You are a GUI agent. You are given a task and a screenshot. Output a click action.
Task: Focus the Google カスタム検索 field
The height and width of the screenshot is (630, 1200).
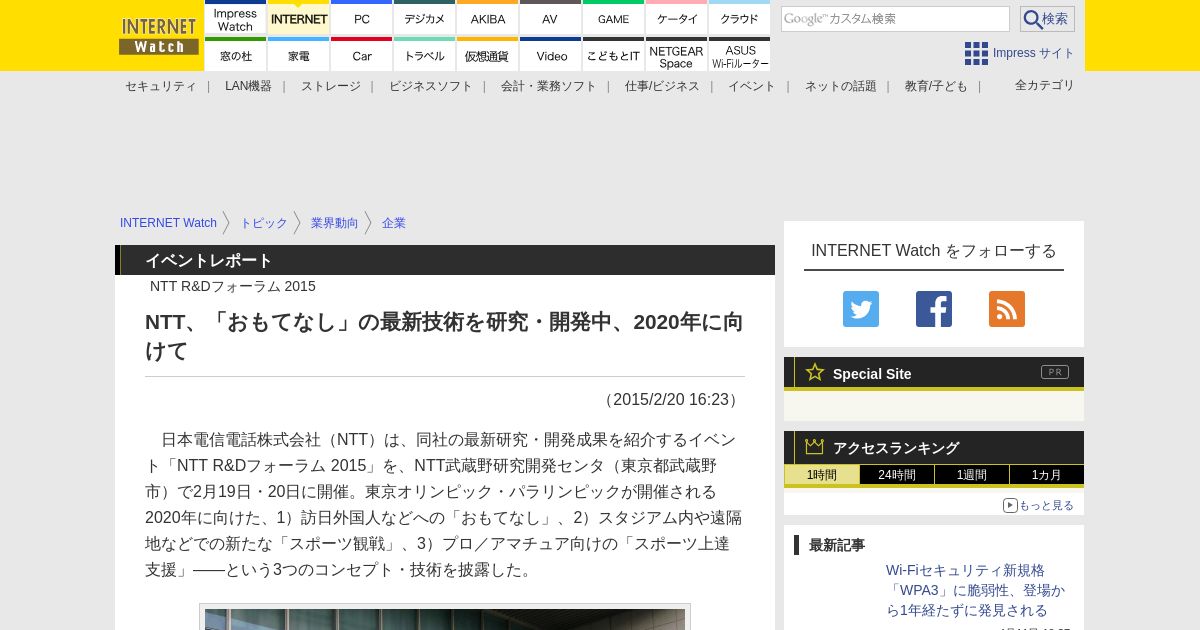pyautogui.click(x=895, y=19)
